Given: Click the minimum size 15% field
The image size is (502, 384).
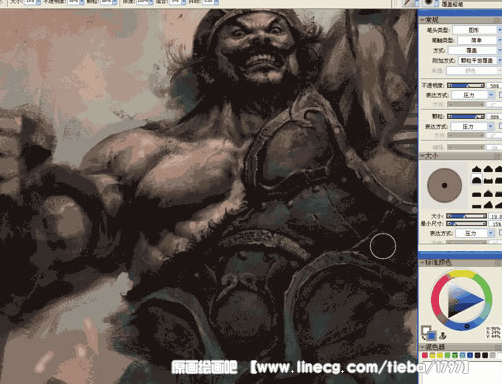Looking at the screenshot, I should tap(495, 224).
